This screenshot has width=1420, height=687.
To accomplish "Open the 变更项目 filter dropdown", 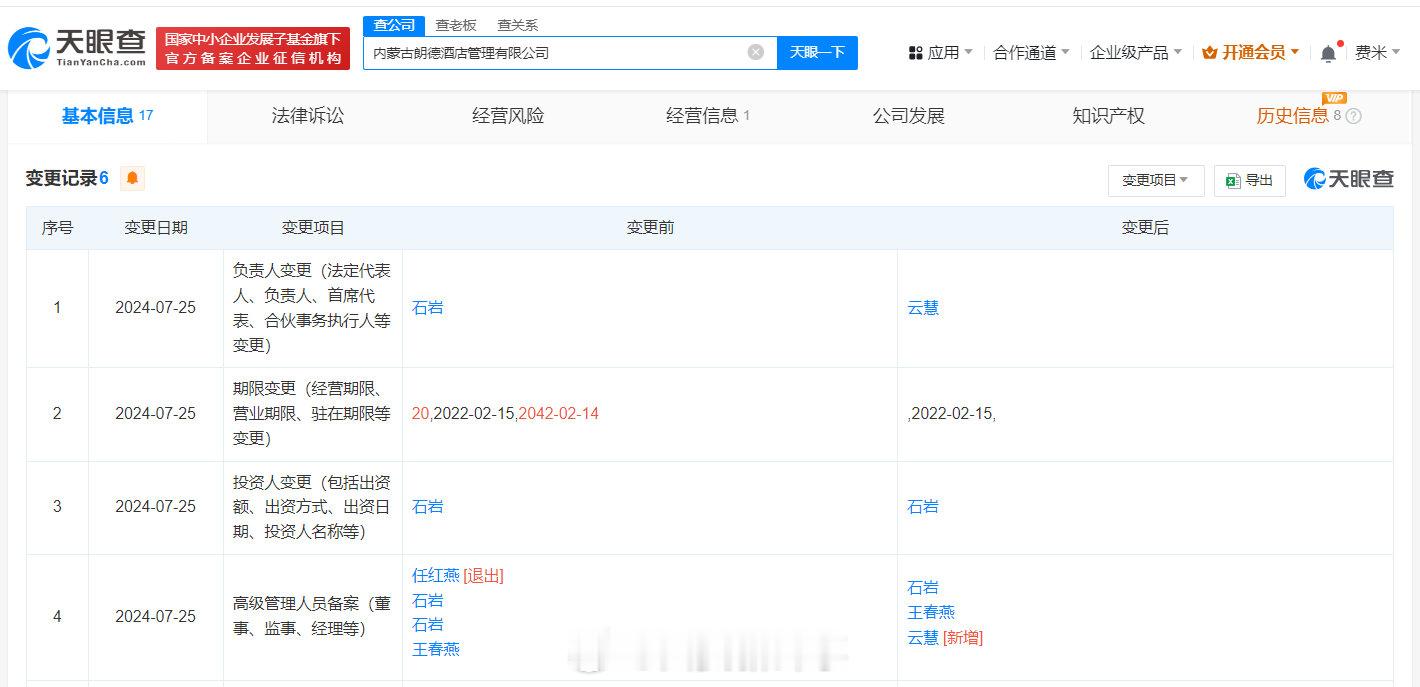I will 1156,180.
